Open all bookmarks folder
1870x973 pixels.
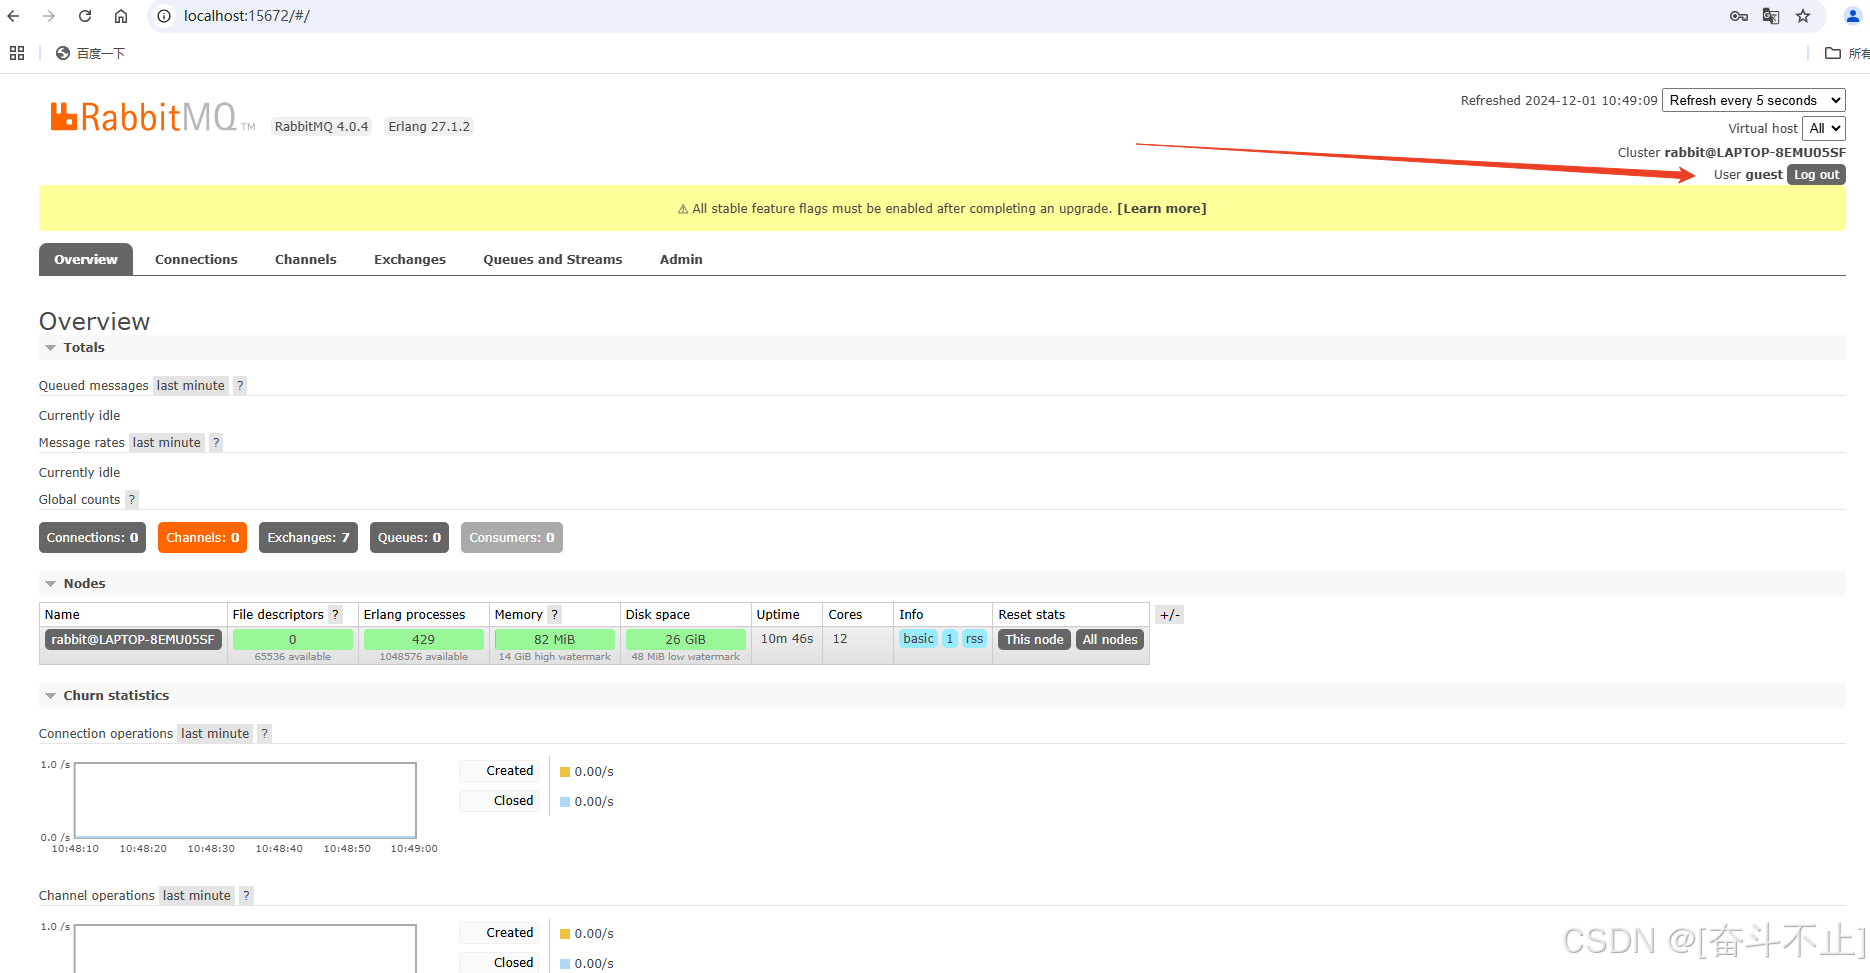pyautogui.click(x=1846, y=53)
